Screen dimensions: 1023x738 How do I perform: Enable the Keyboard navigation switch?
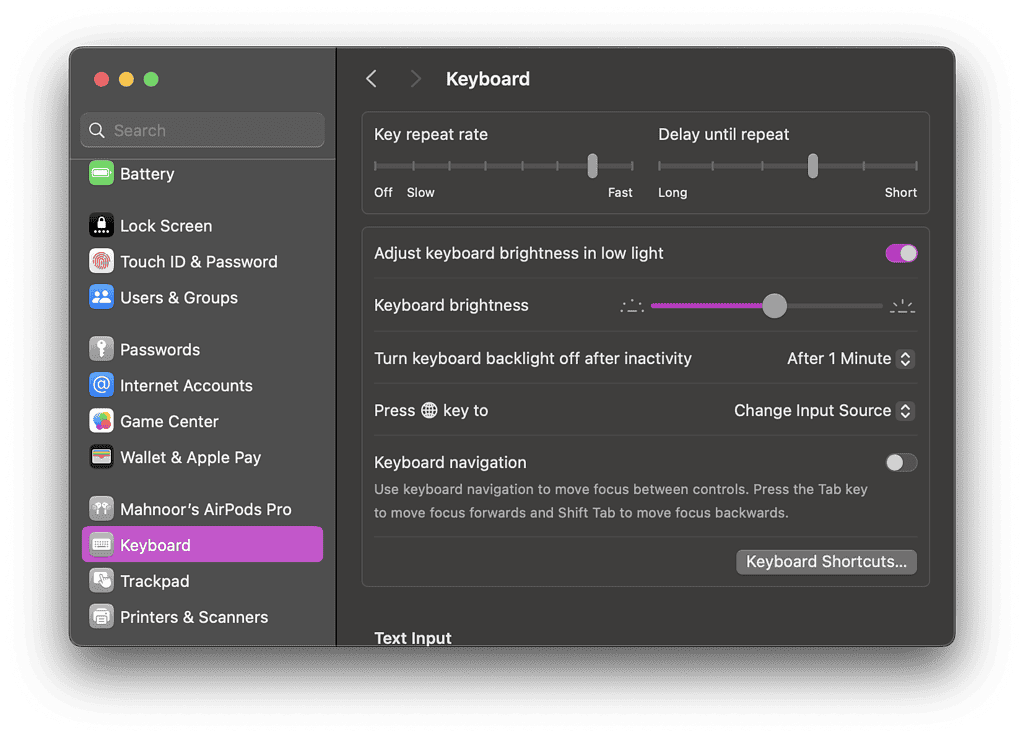pyautogui.click(x=901, y=463)
